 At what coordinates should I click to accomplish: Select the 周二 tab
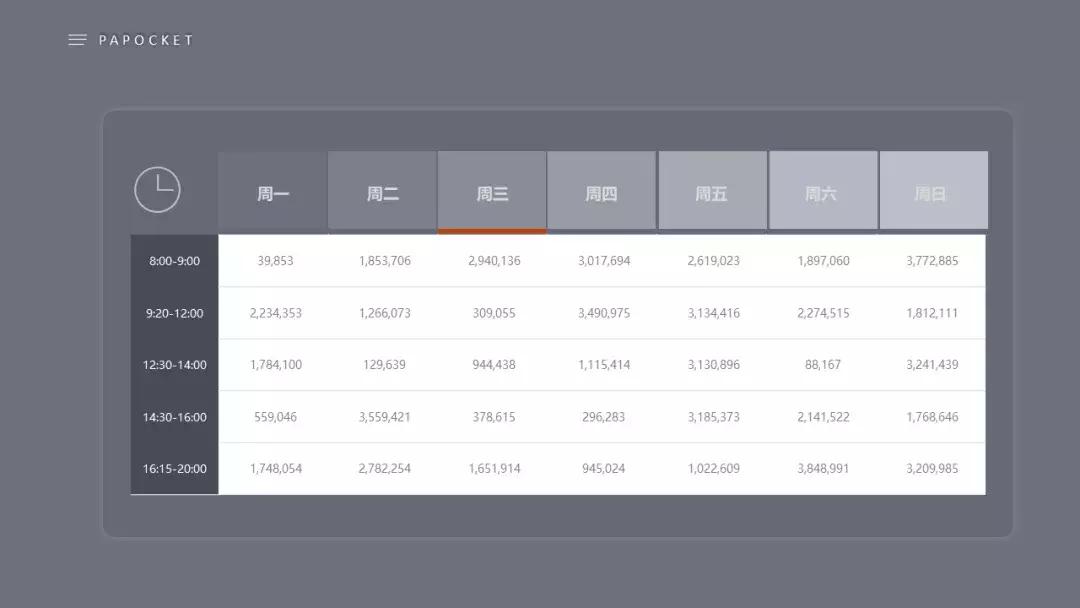pyautogui.click(x=382, y=191)
